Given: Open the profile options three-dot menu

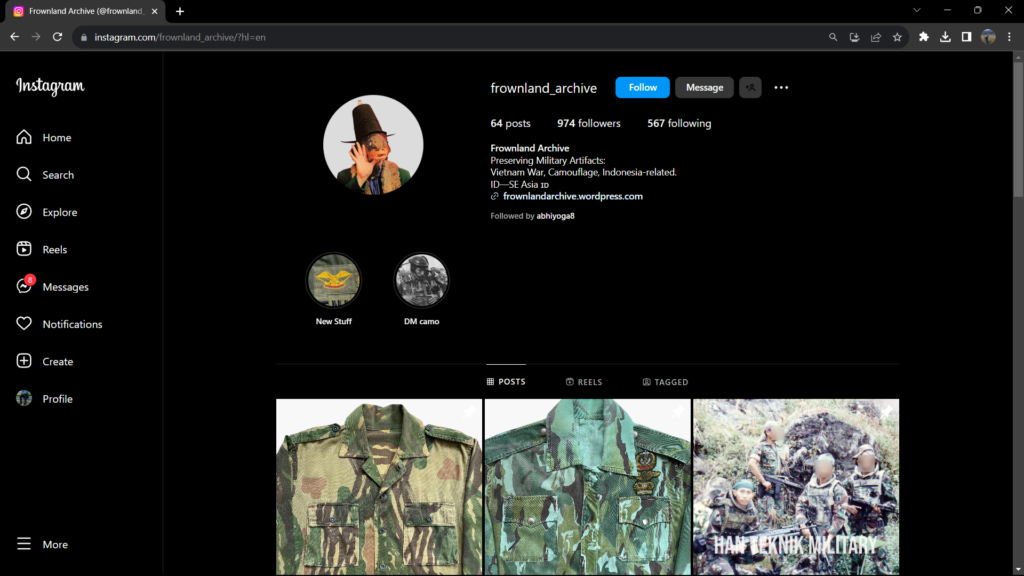Looking at the screenshot, I should (781, 88).
